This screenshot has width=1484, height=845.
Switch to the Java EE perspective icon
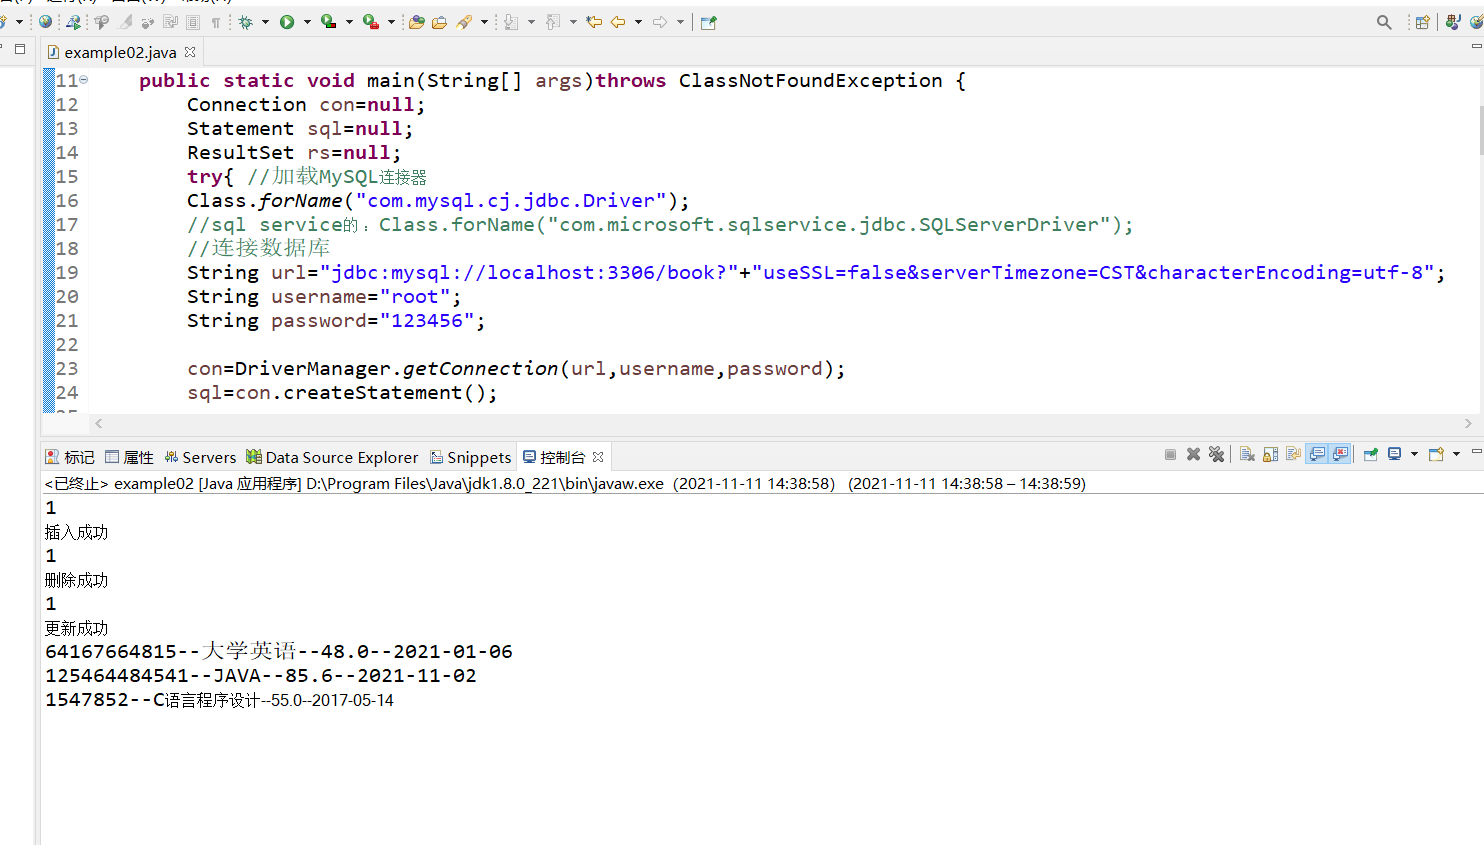[x=1453, y=22]
